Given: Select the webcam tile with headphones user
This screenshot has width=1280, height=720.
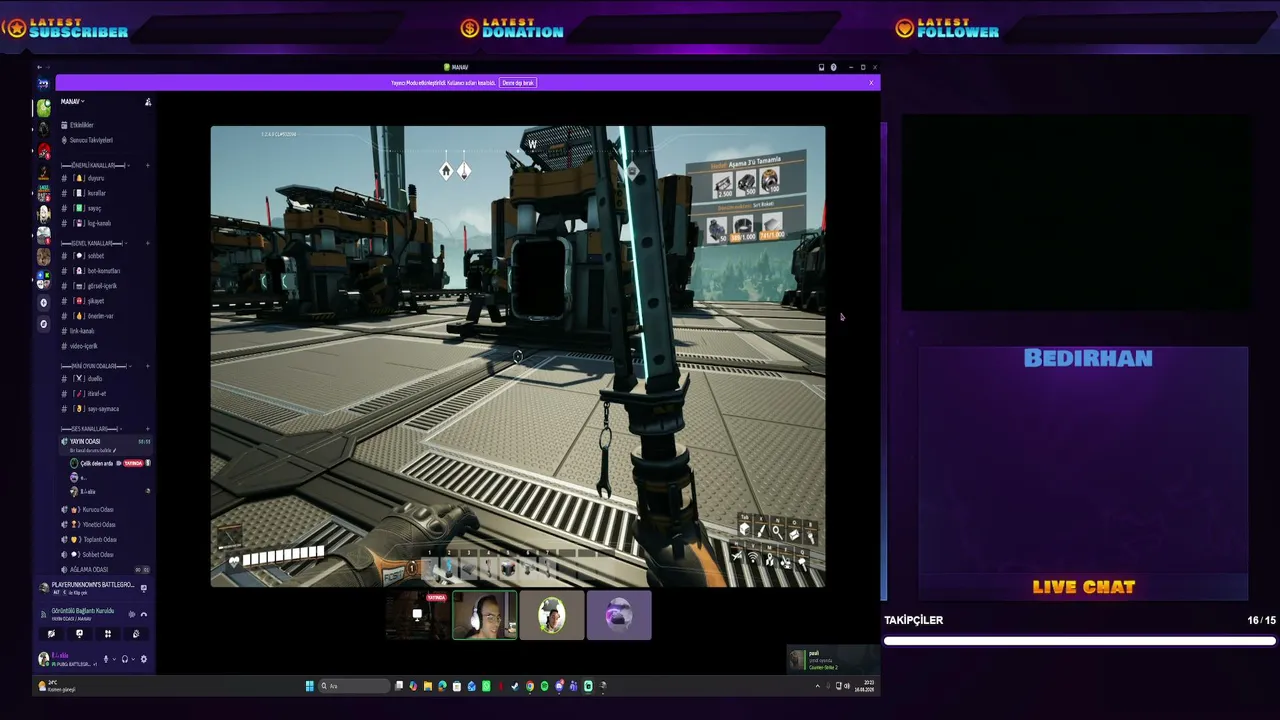Looking at the screenshot, I should pyautogui.click(x=485, y=615).
